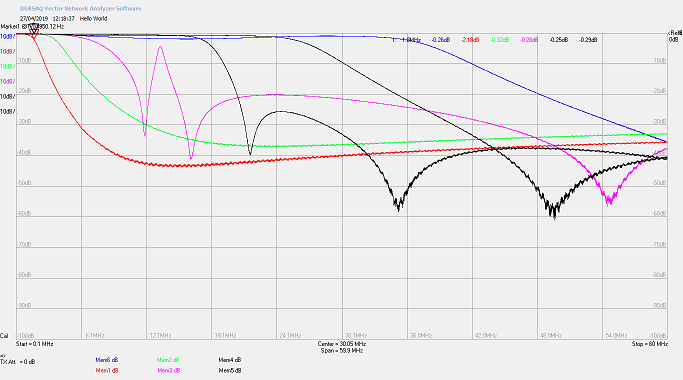Select the green Mem2 dB trace label
Viewport: 683px width, 380px height.
pos(168,360)
